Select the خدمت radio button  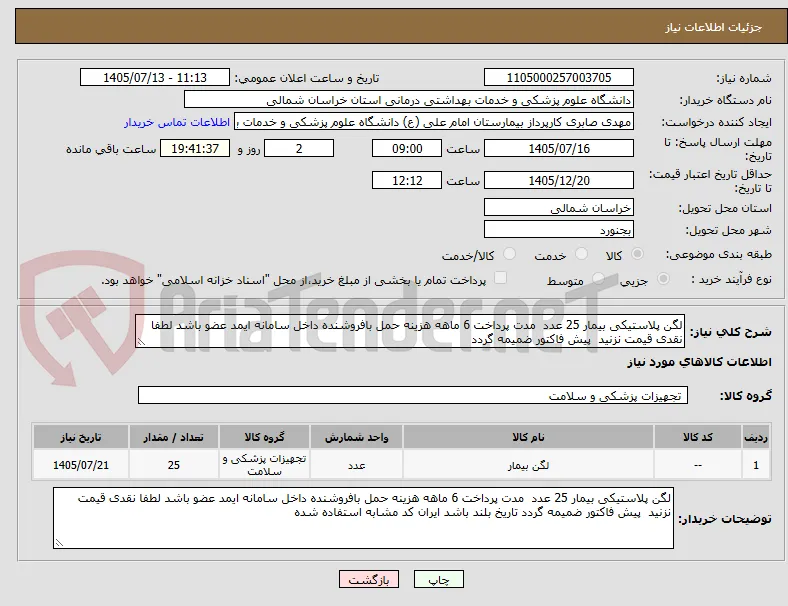click(581, 254)
